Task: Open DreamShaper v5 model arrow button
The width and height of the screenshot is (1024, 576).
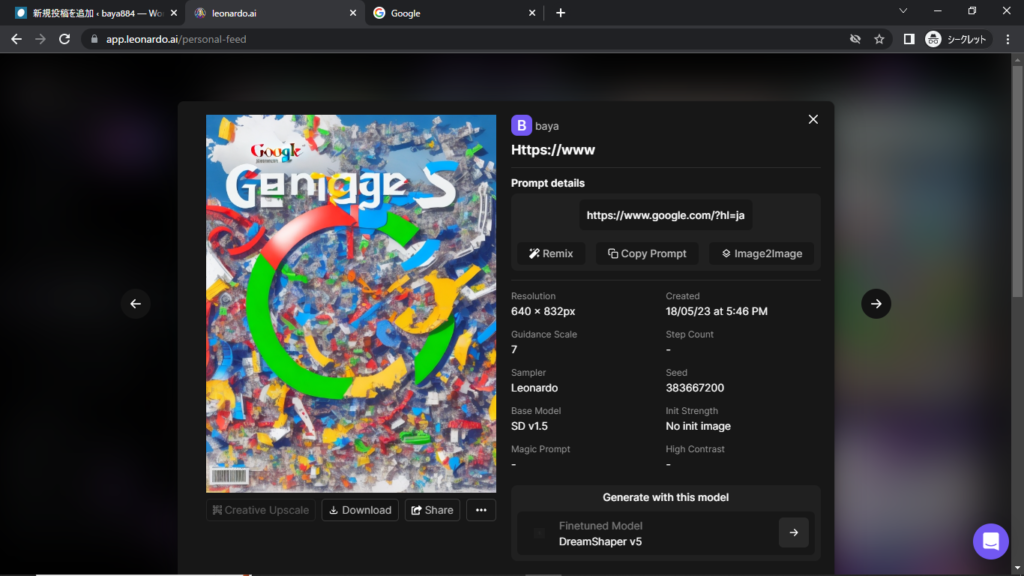Action: 793,533
